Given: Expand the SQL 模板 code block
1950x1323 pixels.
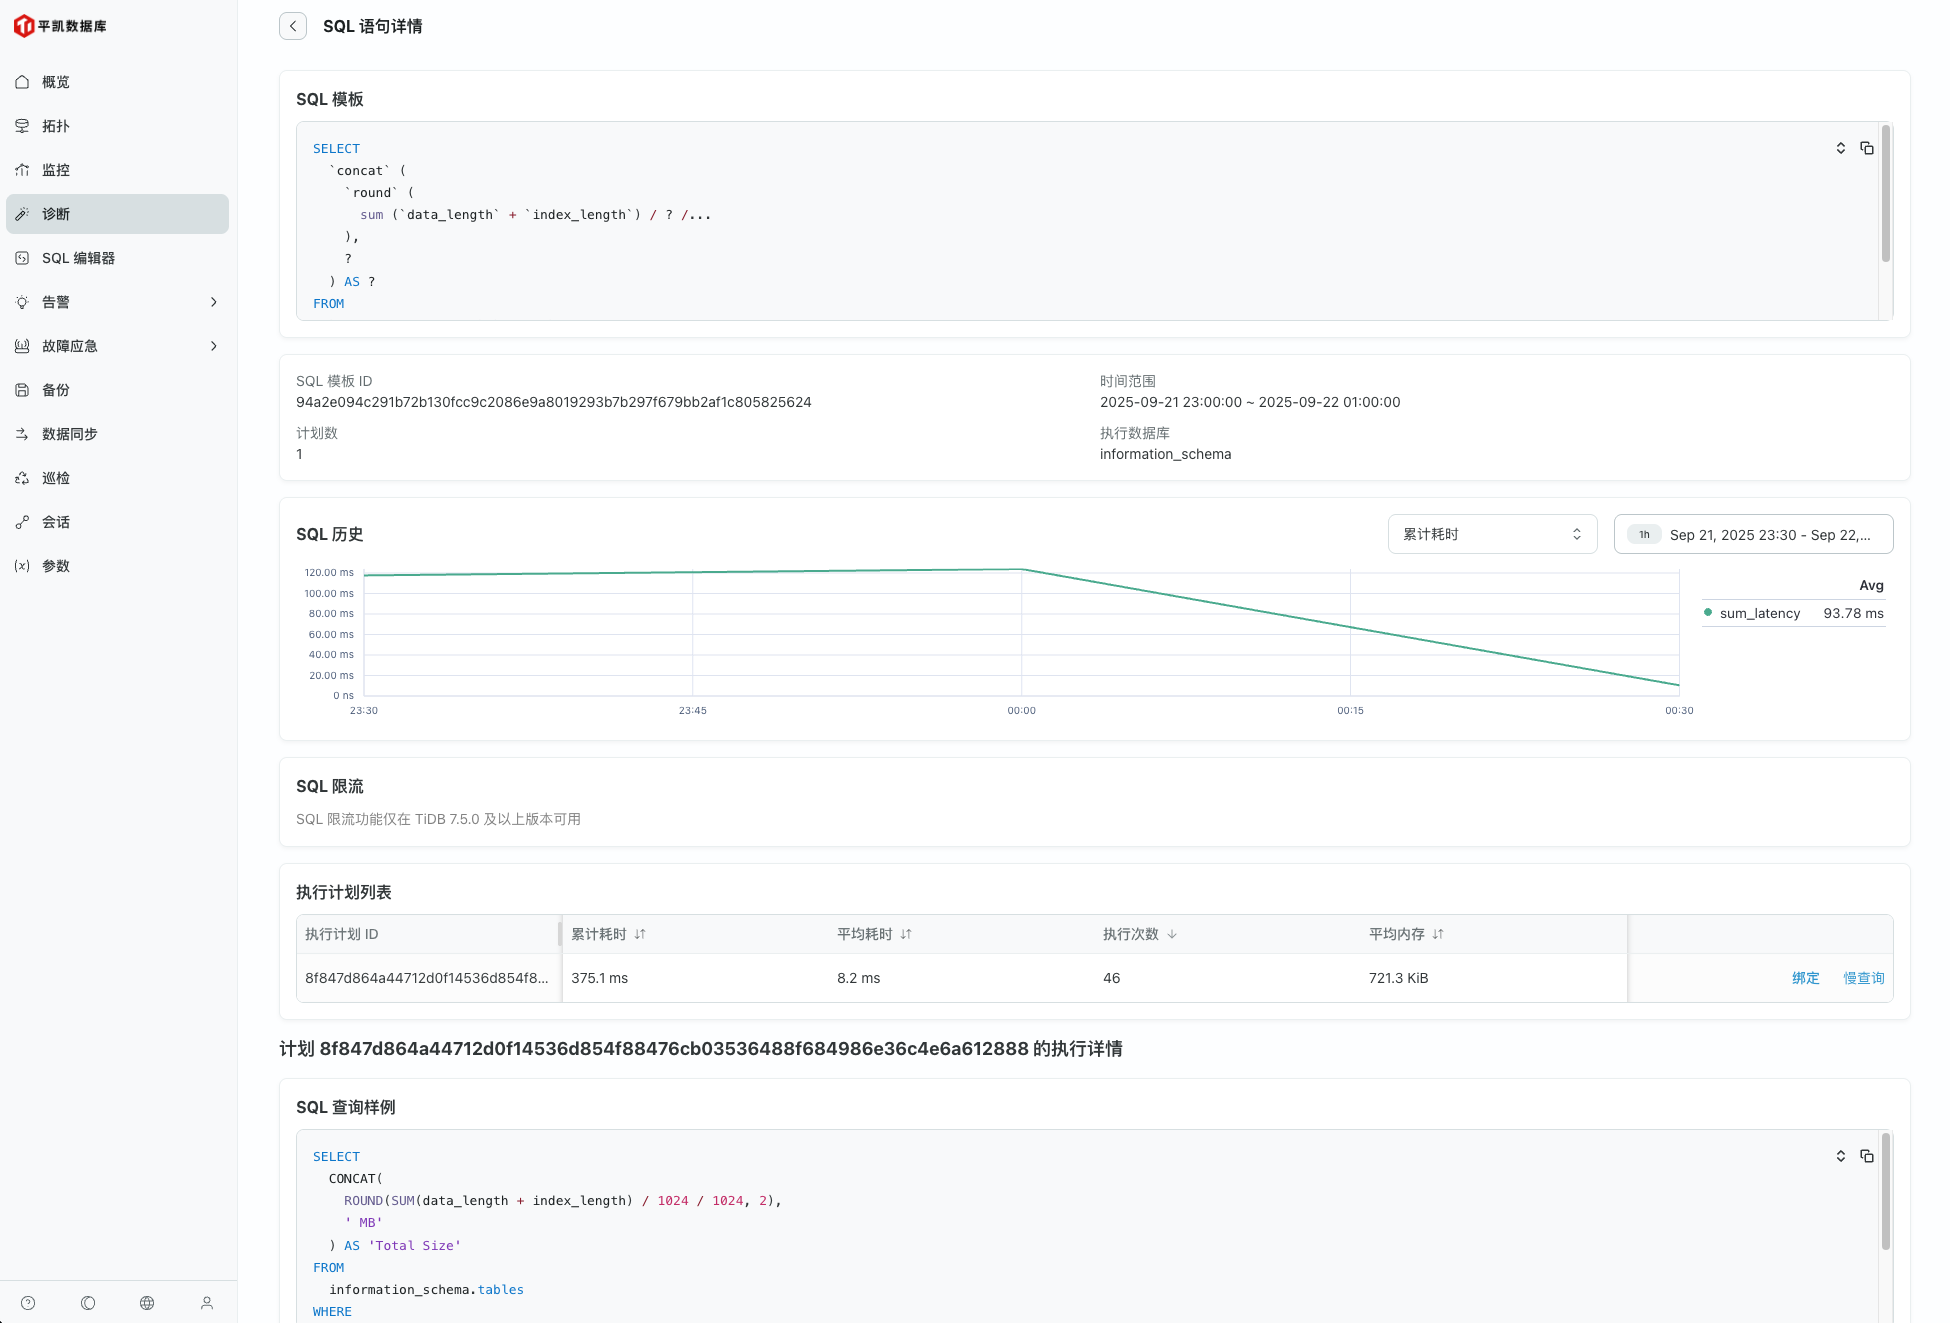Looking at the screenshot, I should (1840, 148).
